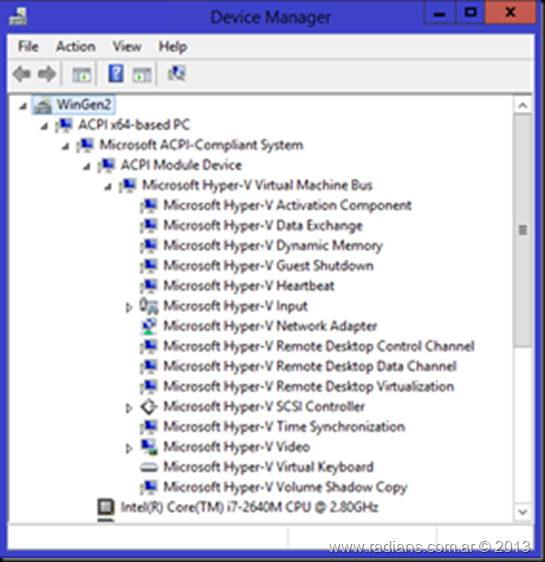Open the View menu
This screenshot has width=545, height=562.
(127, 47)
